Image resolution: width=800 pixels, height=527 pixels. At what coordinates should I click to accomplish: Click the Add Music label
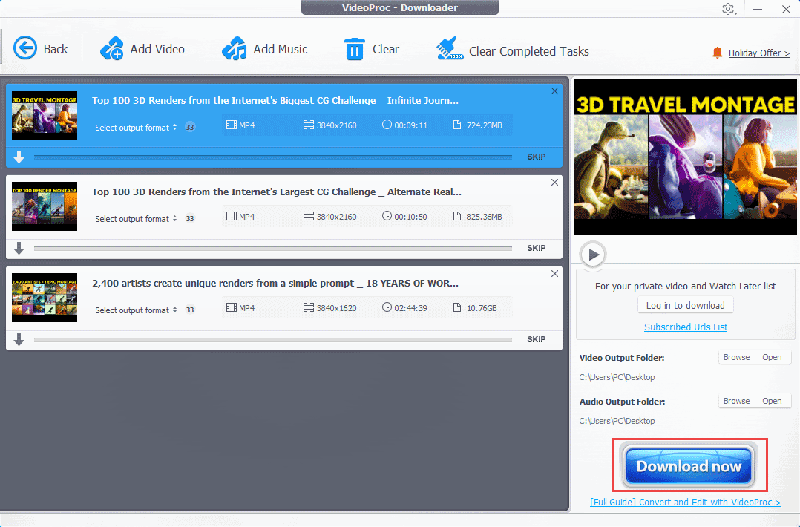tap(280, 49)
